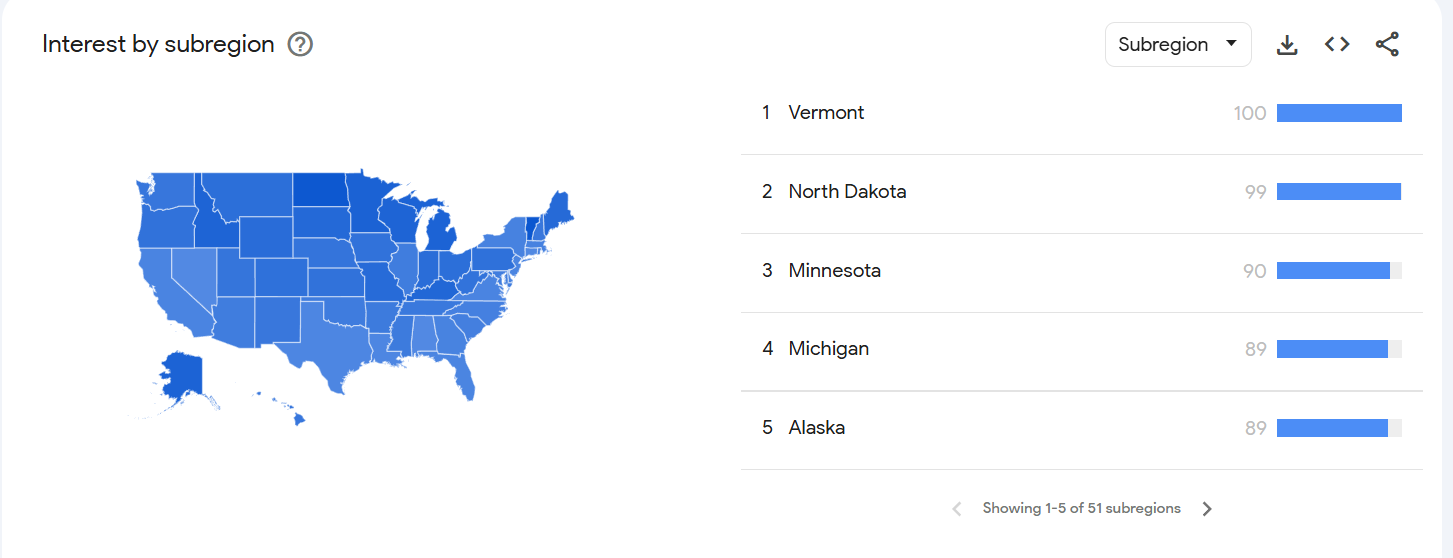This screenshot has height=558, width=1453.
Task: Choose Michigan from the ranked list
Action: click(828, 349)
